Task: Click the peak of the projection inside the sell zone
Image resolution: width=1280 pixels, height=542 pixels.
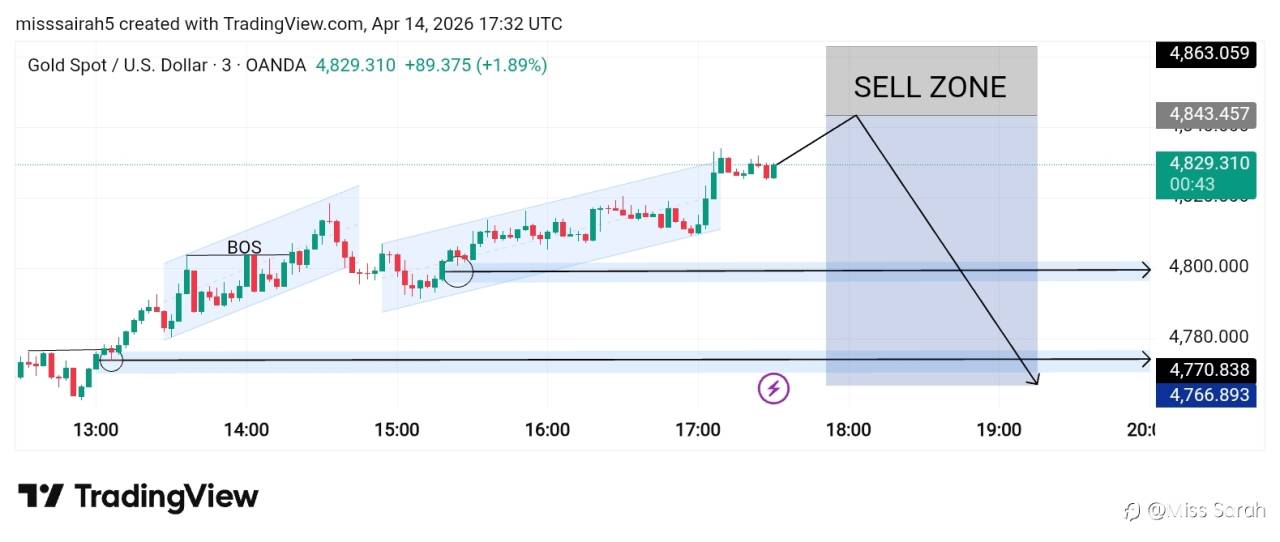Action: [x=856, y=116]
